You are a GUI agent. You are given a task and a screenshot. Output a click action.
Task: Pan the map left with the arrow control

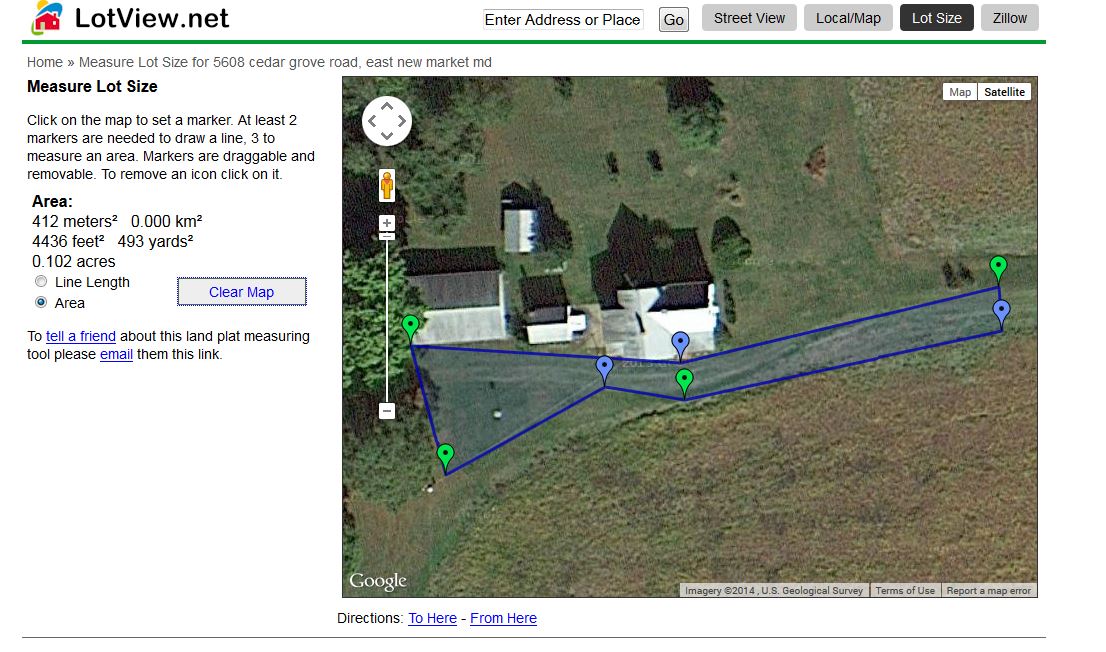[372, 121]
